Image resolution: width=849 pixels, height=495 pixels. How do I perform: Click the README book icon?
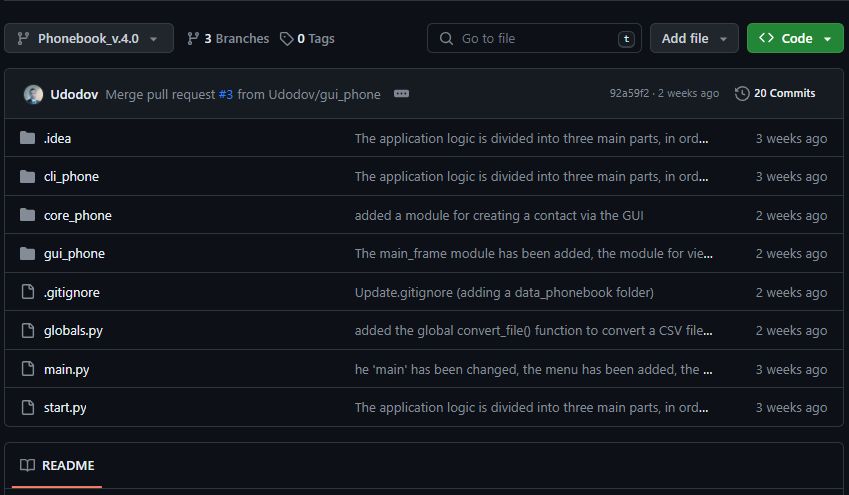[x=27, y=465]
